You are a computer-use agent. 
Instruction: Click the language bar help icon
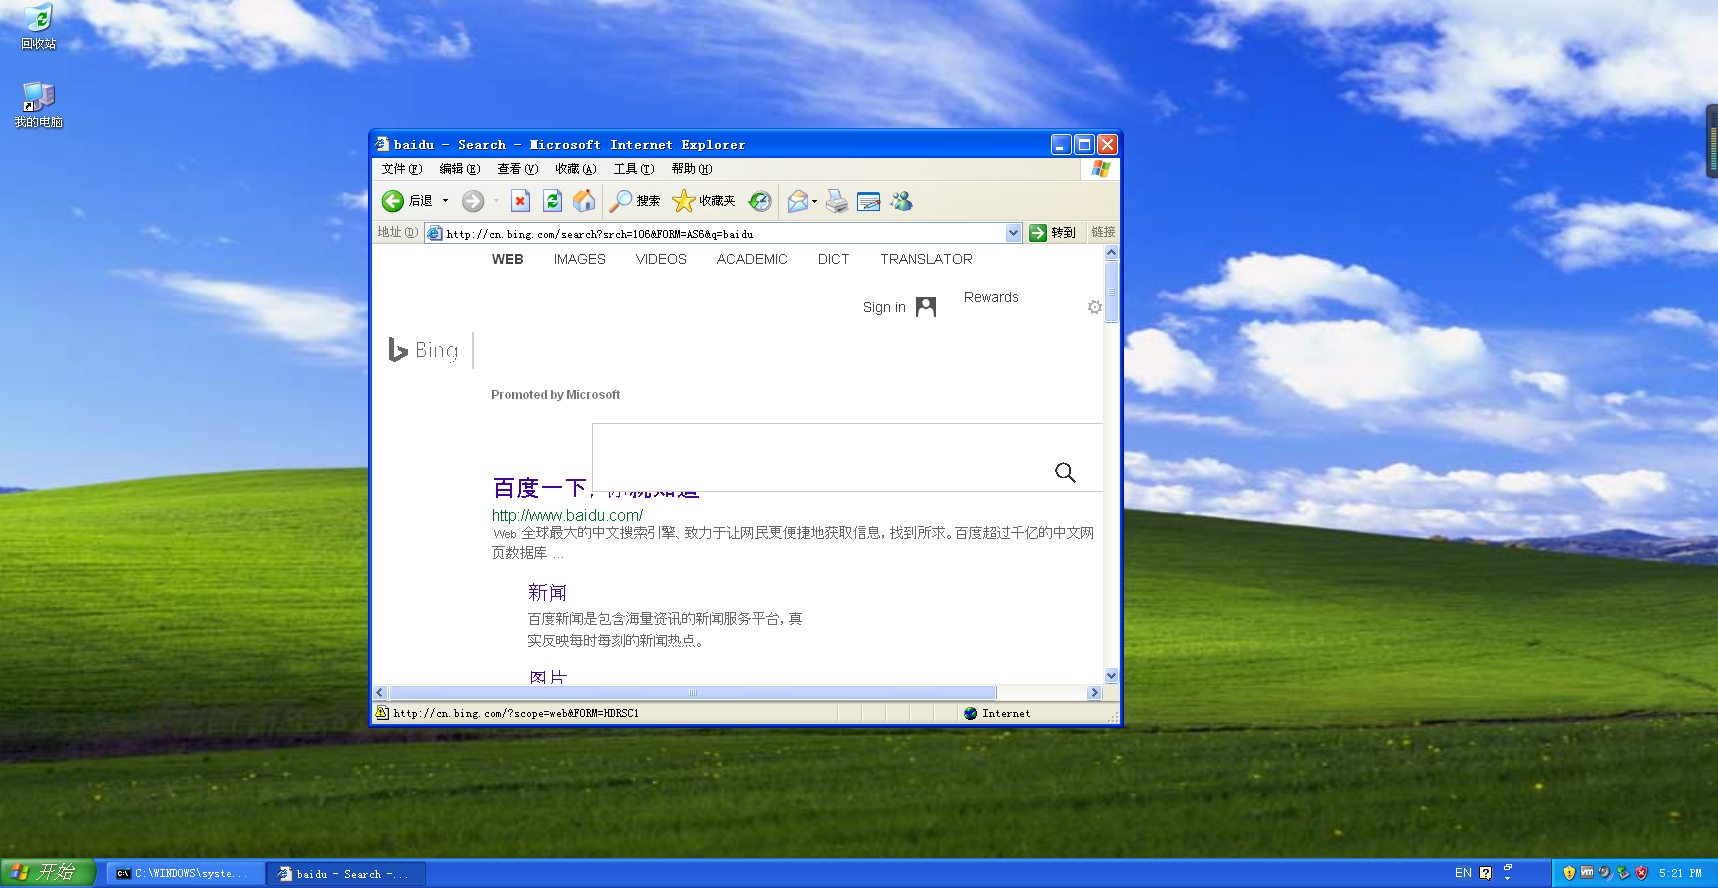coord(1486,873)
